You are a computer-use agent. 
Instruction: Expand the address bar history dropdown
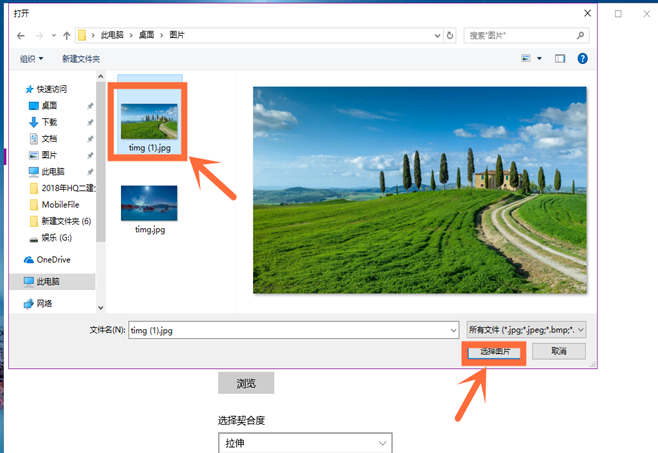pyautogui.click(x=437, y=35)
